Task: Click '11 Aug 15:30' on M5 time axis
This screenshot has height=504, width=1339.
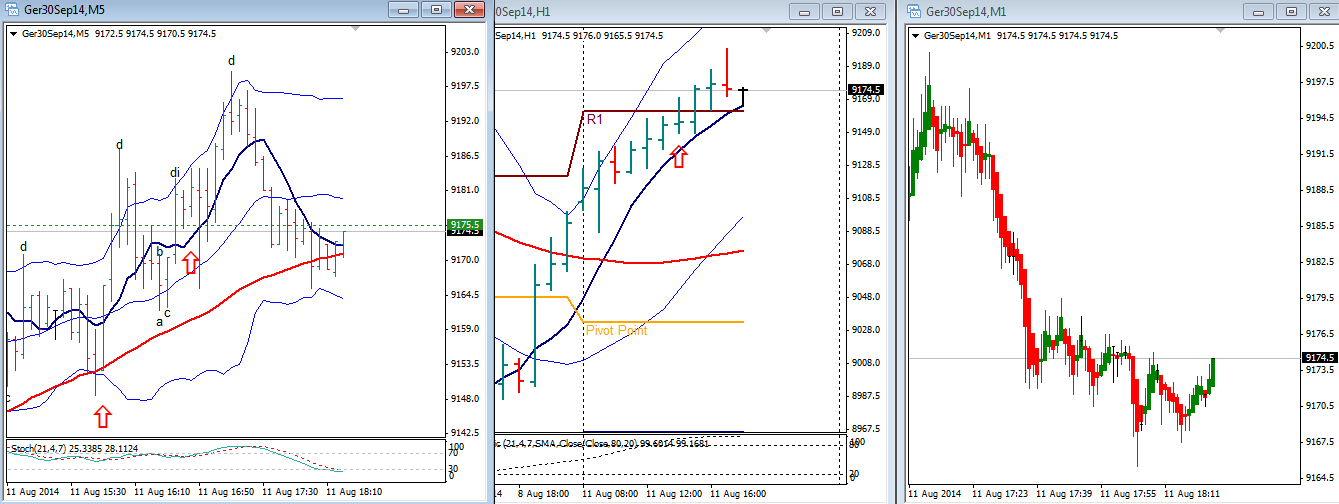Action: click(x=100, y=492)
